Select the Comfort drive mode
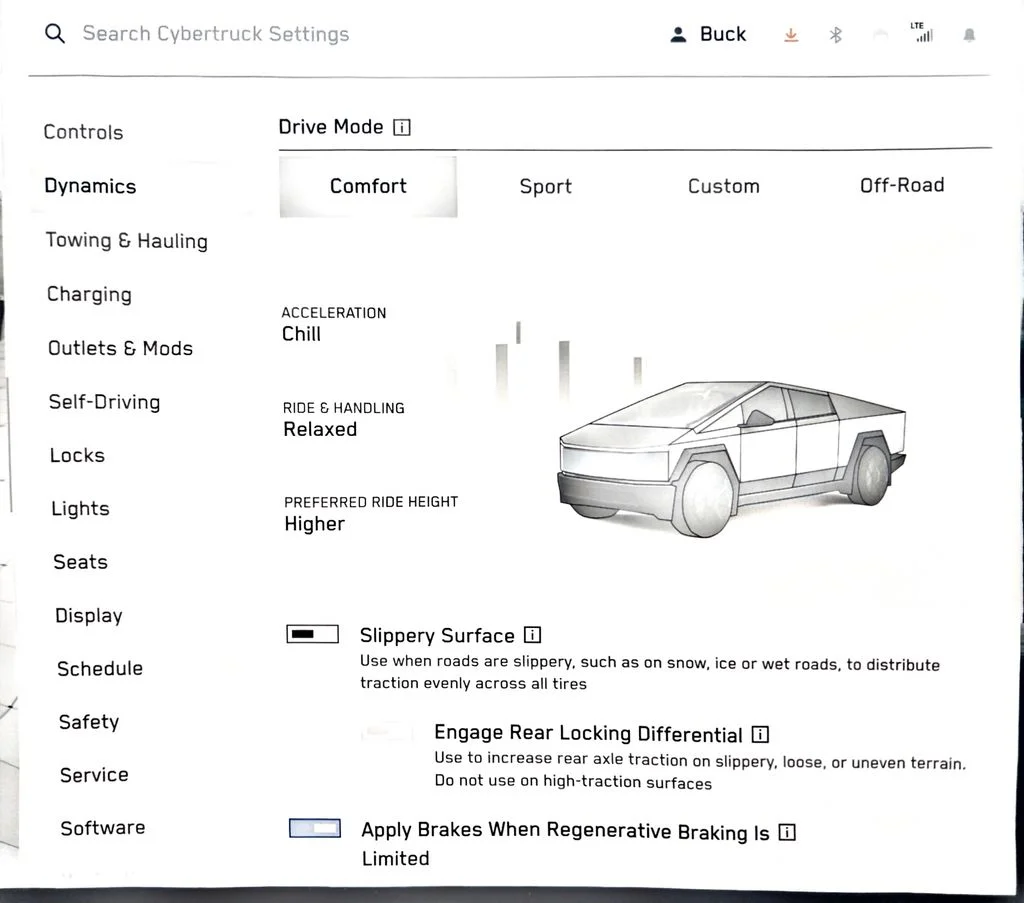This screenshot has width=1024, height=903. (368, 186)
